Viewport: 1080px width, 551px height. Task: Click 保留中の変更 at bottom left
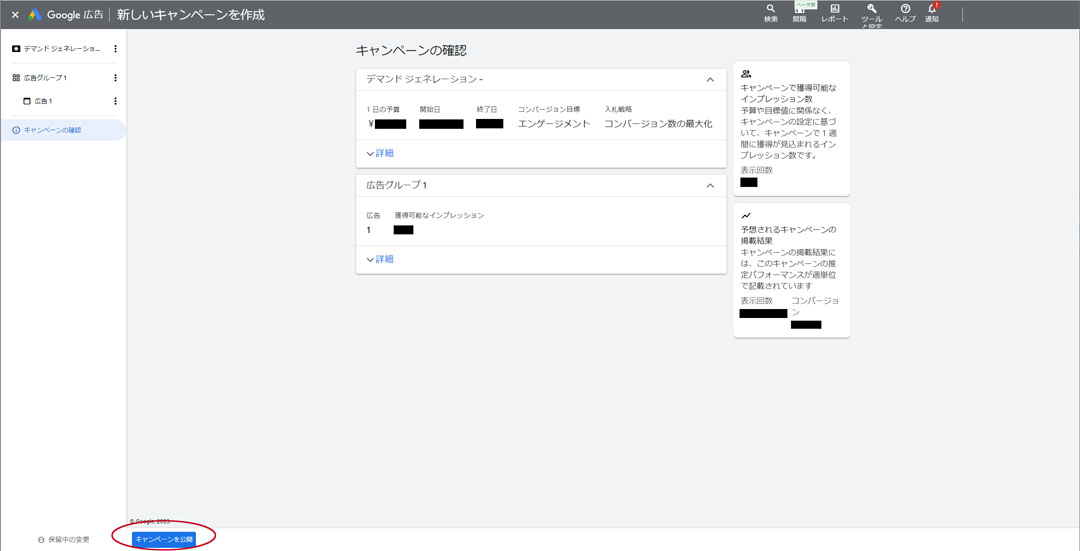(x=63, y=539)
